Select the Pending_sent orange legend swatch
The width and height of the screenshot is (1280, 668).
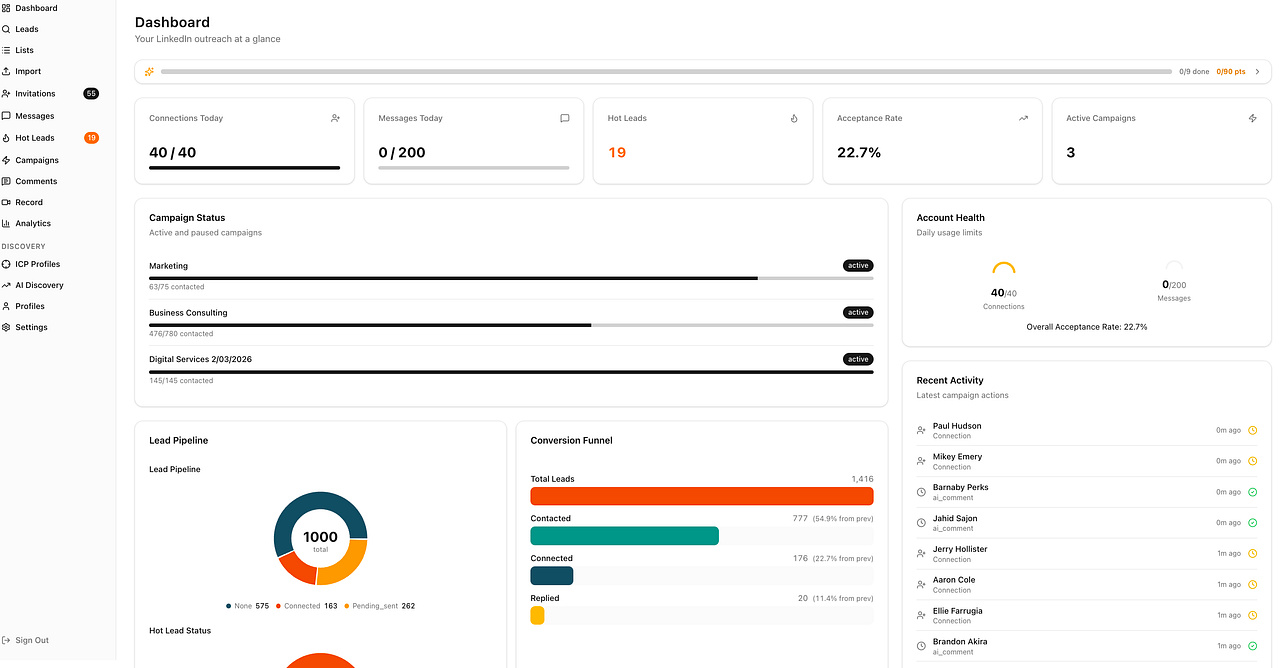tap(347, 606)
